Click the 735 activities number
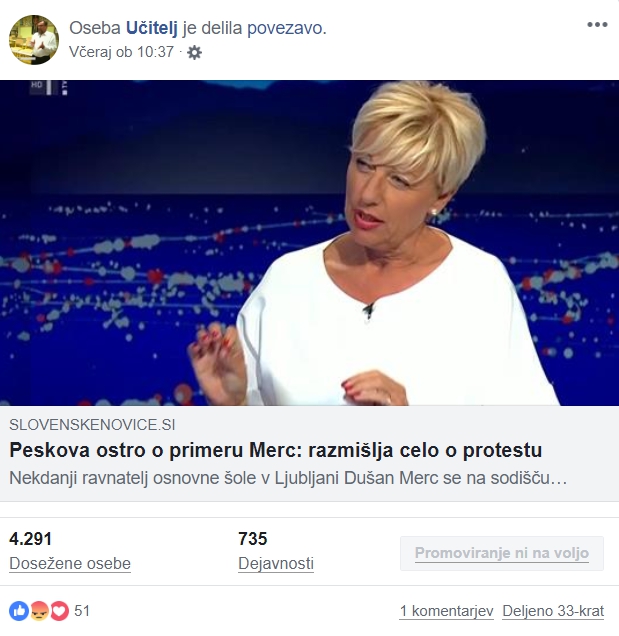This screenshot has width=619, height=636. 253,539
